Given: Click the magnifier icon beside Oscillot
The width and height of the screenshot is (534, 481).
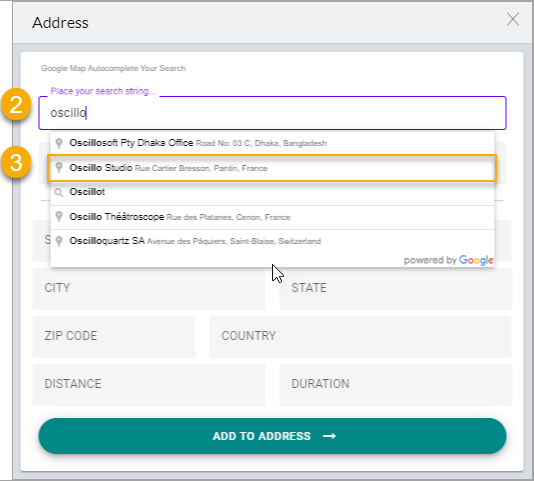Looking at the screenshot, I should point(59,192).
